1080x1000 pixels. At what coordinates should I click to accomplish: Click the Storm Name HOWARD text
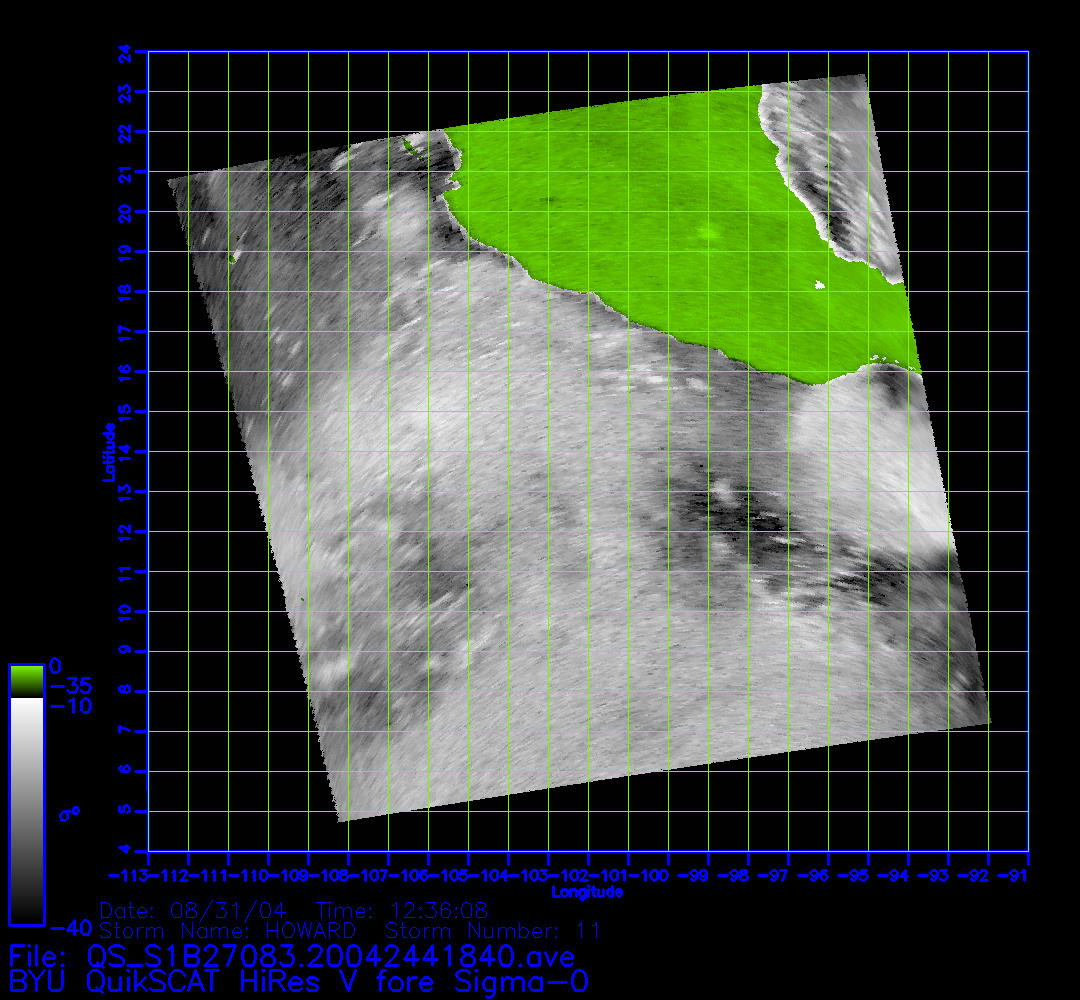click(228, 931)
